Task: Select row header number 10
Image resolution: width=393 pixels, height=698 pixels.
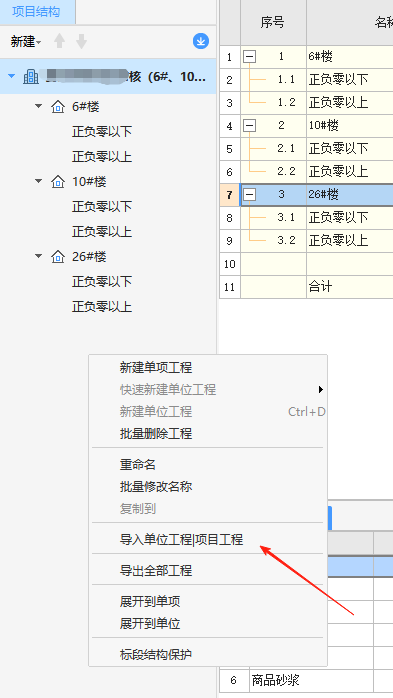Action: click(x=230, y=264)
